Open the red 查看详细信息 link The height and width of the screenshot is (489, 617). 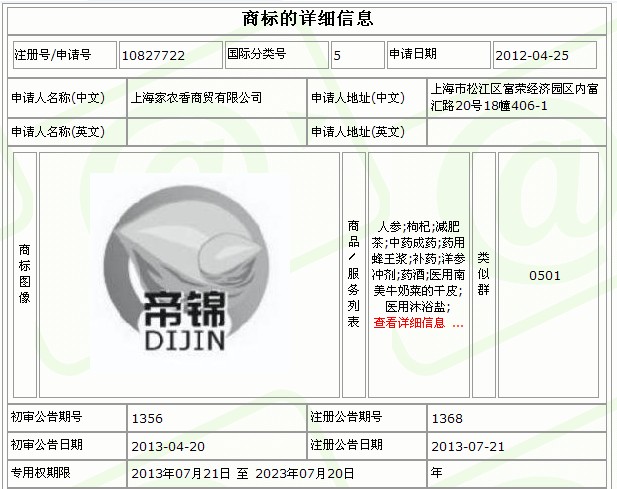[417, 323]
